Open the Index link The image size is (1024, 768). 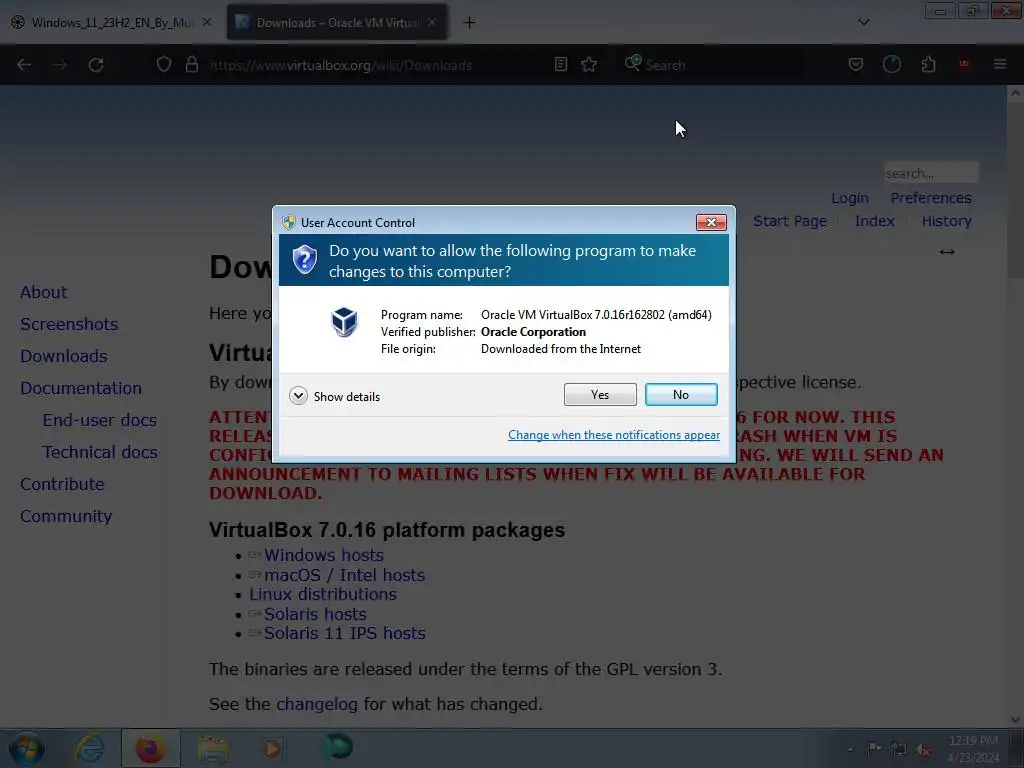point(874,221)
